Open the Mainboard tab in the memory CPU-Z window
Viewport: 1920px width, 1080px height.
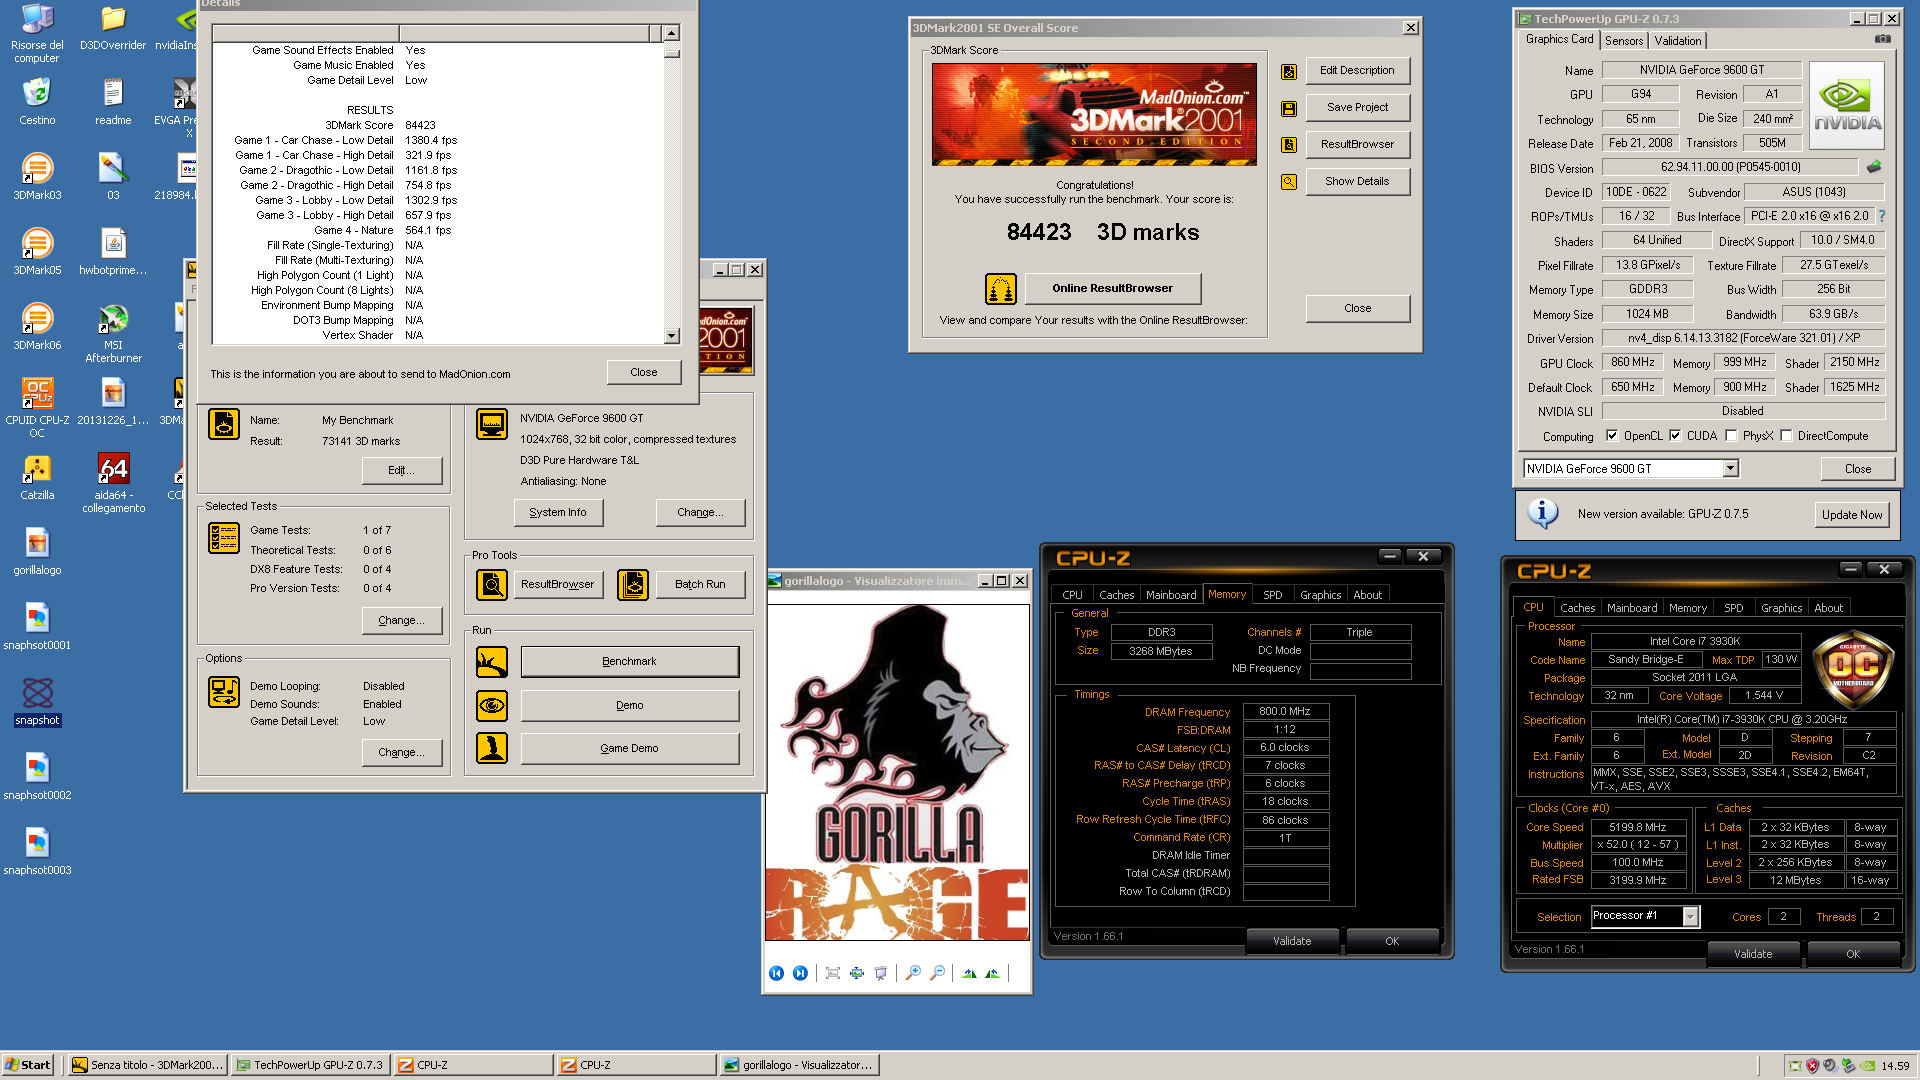click(x=1171, y=595)
